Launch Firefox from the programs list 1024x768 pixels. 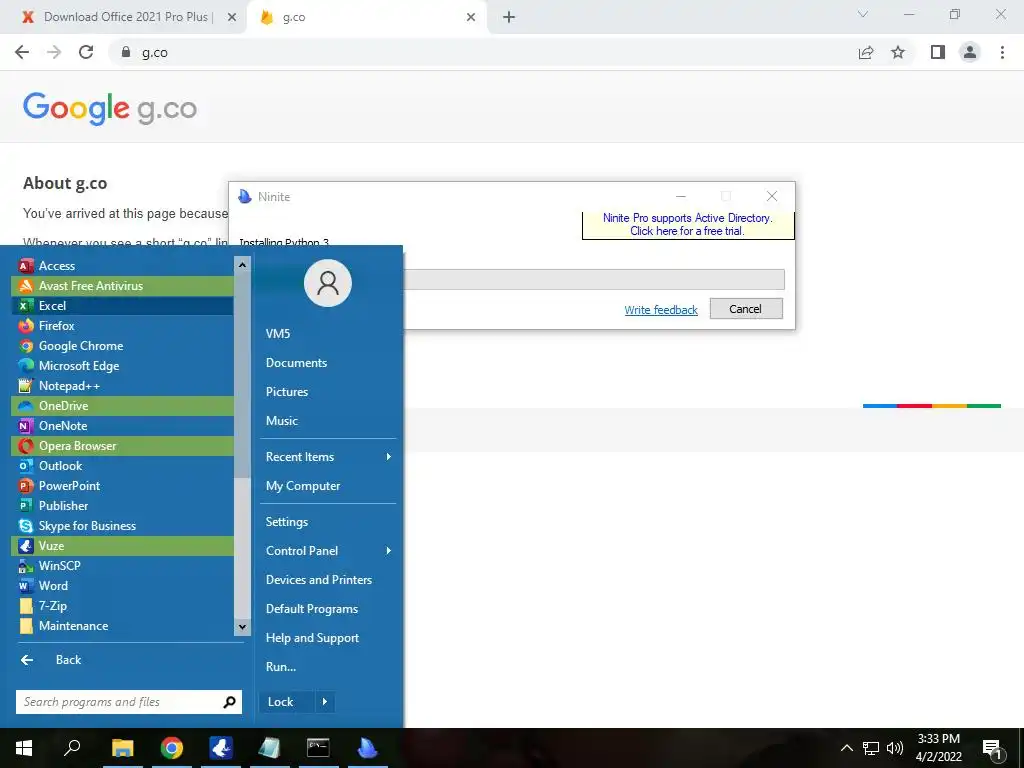point(122,326)
